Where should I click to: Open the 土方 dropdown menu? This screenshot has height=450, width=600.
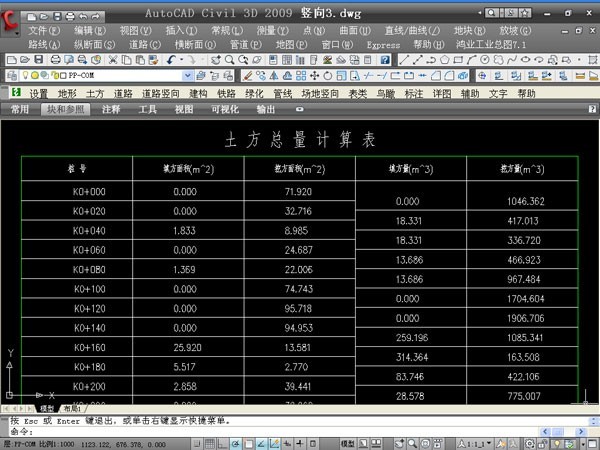point(95,94)
